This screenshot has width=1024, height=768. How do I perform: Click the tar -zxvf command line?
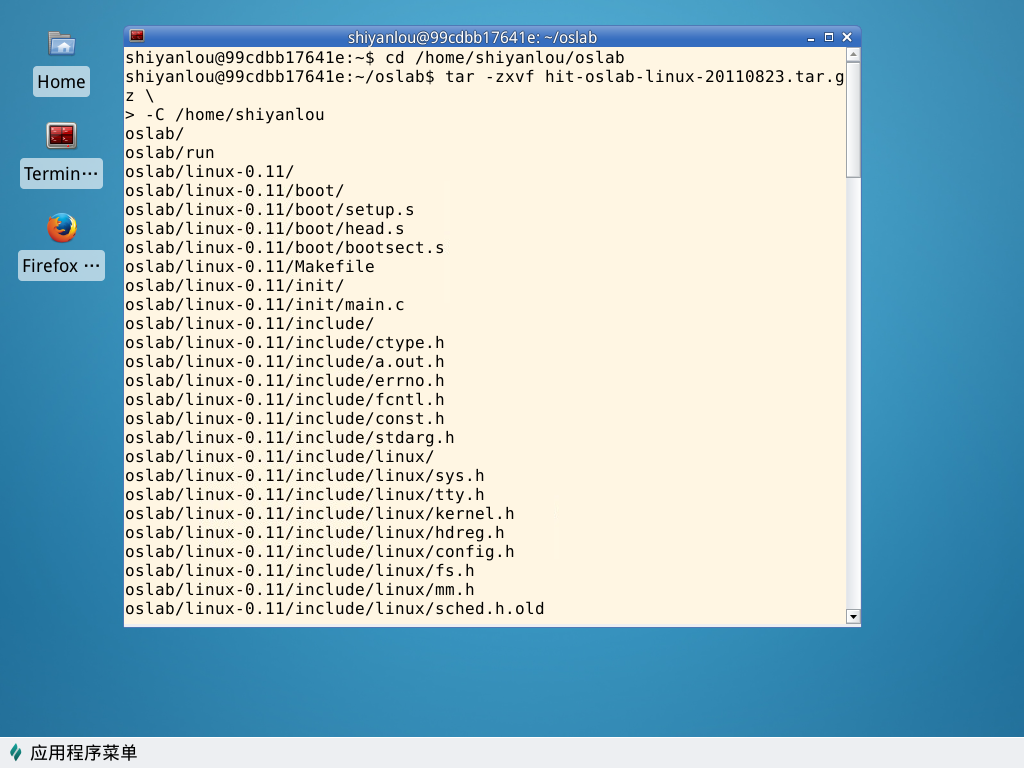(485, 77)
